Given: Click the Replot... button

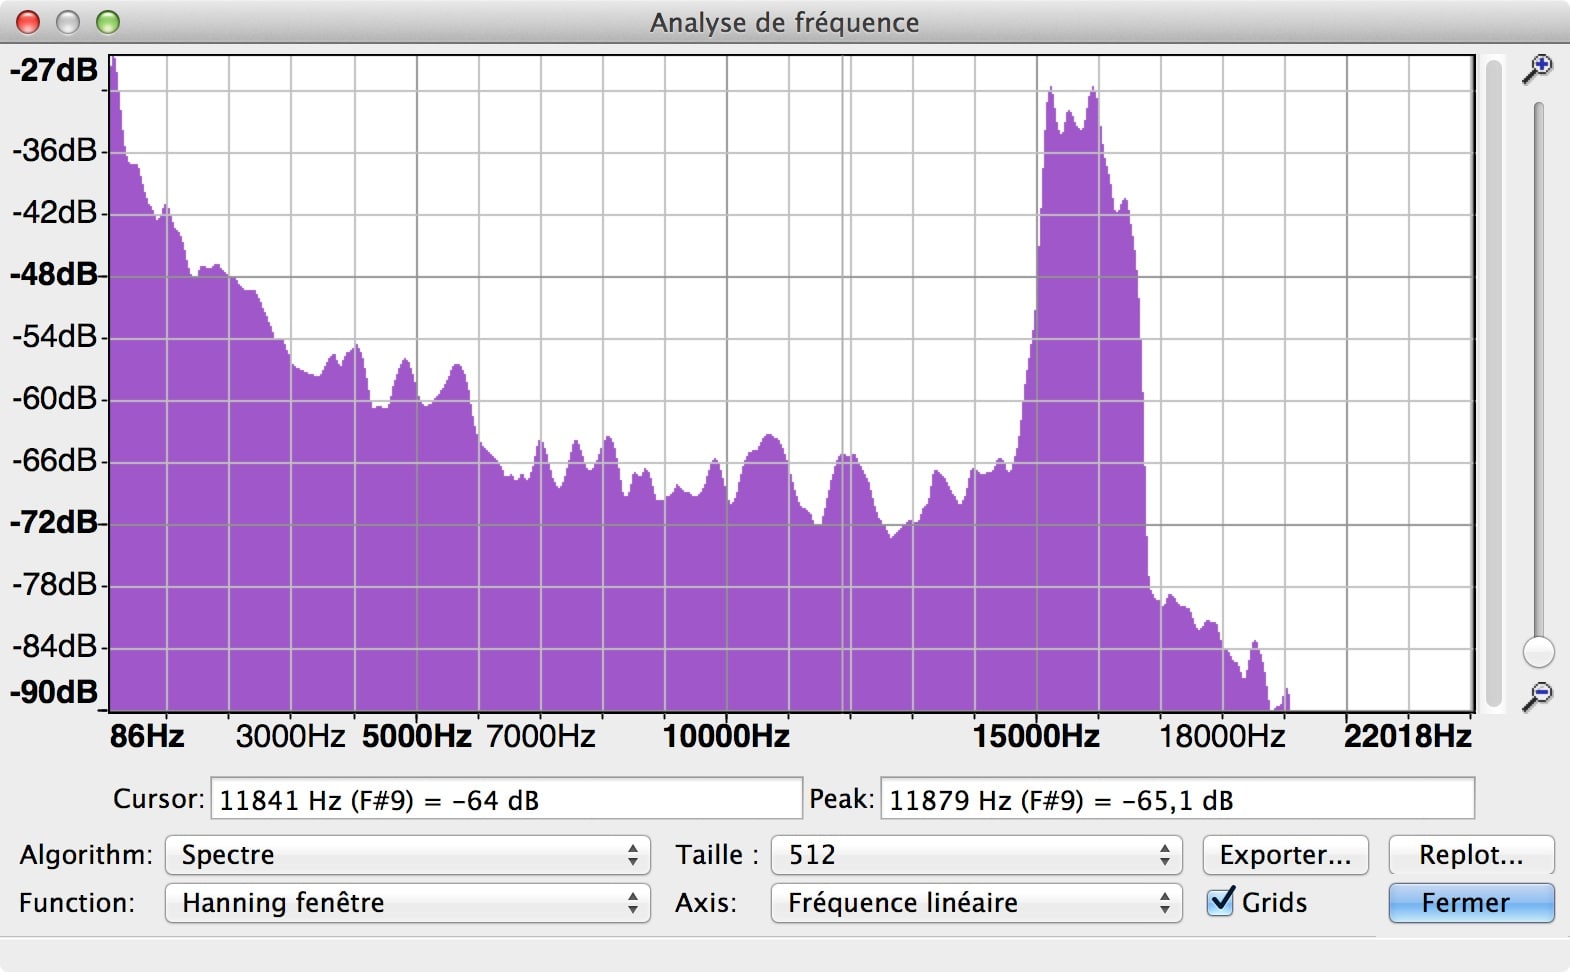Looking at the screenshot, I should click(x=1470, y=855).
